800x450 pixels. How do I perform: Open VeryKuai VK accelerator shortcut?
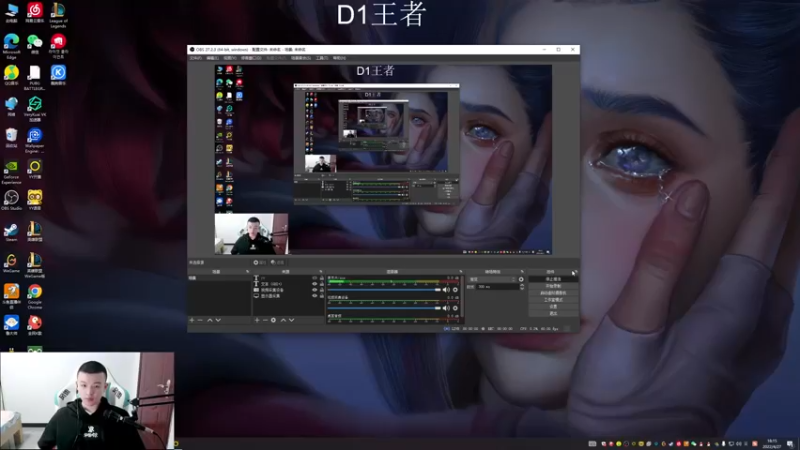[35, 109]
